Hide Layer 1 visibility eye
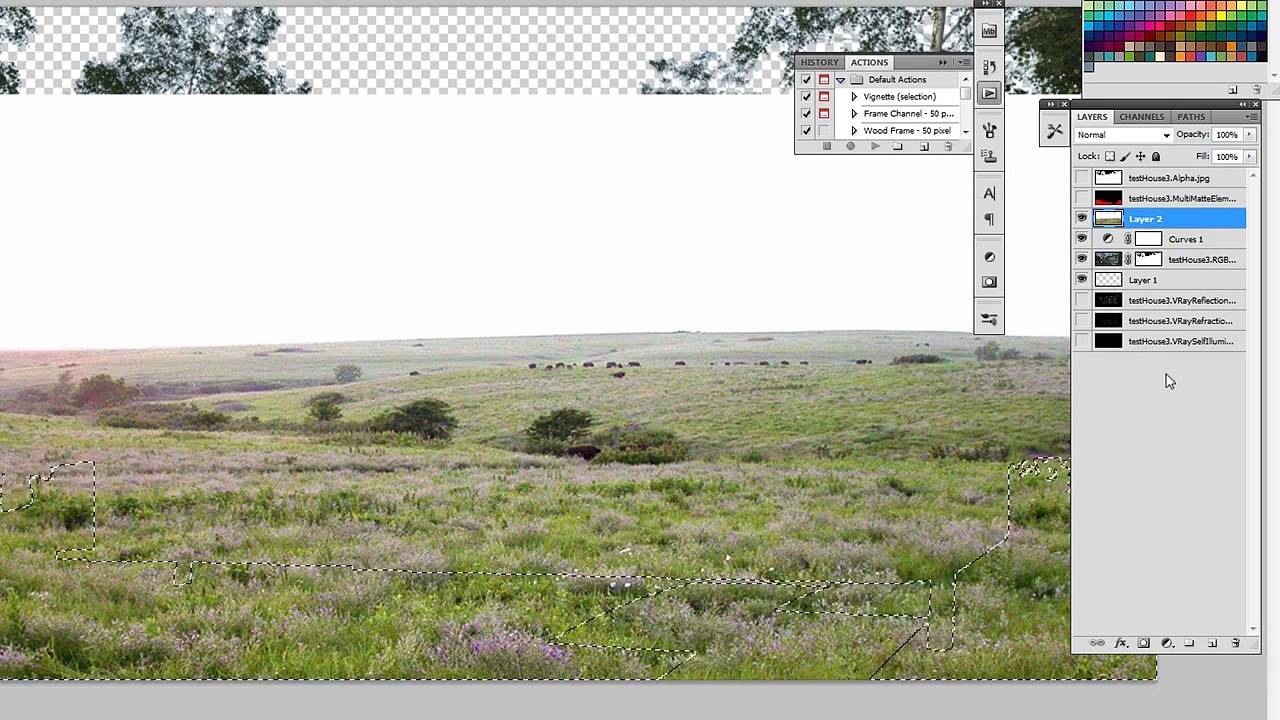The width and height of the screenshot is (1280, 720). [x=1081, y=280]
